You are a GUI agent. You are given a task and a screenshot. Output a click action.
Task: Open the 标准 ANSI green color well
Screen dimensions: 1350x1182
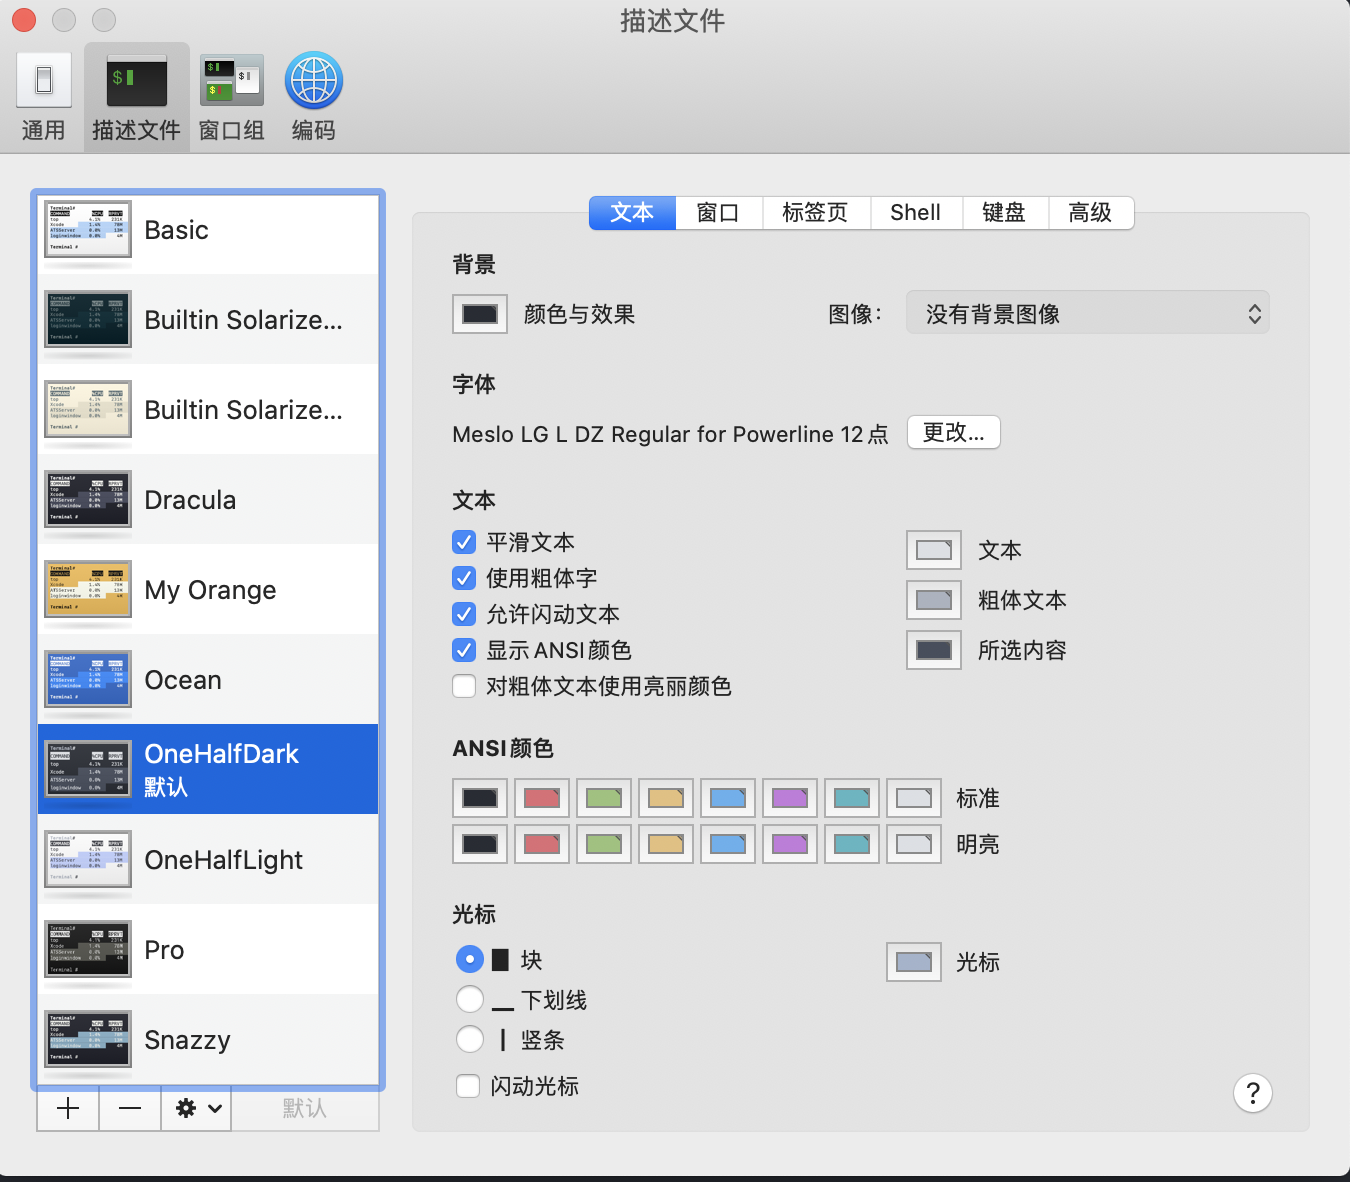point(604,798)
